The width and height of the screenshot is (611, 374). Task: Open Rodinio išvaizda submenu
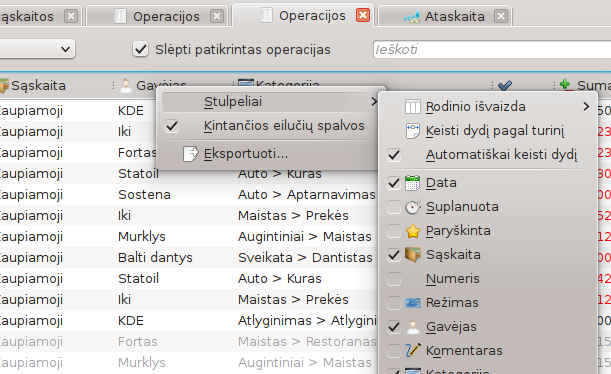pos(489,106)
